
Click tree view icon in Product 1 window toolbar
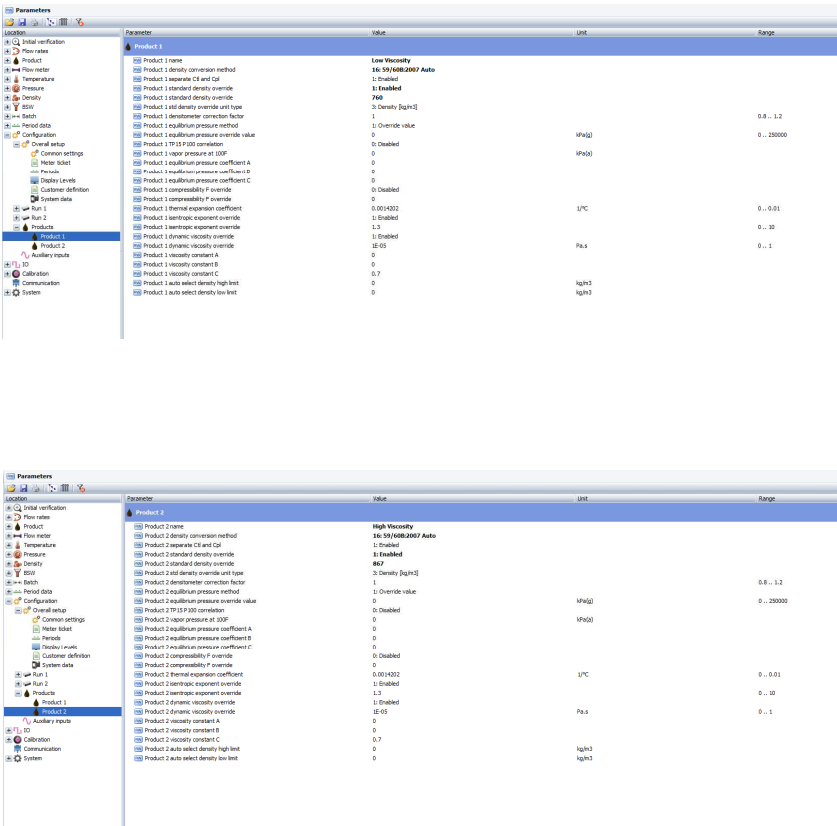point(51,22)
